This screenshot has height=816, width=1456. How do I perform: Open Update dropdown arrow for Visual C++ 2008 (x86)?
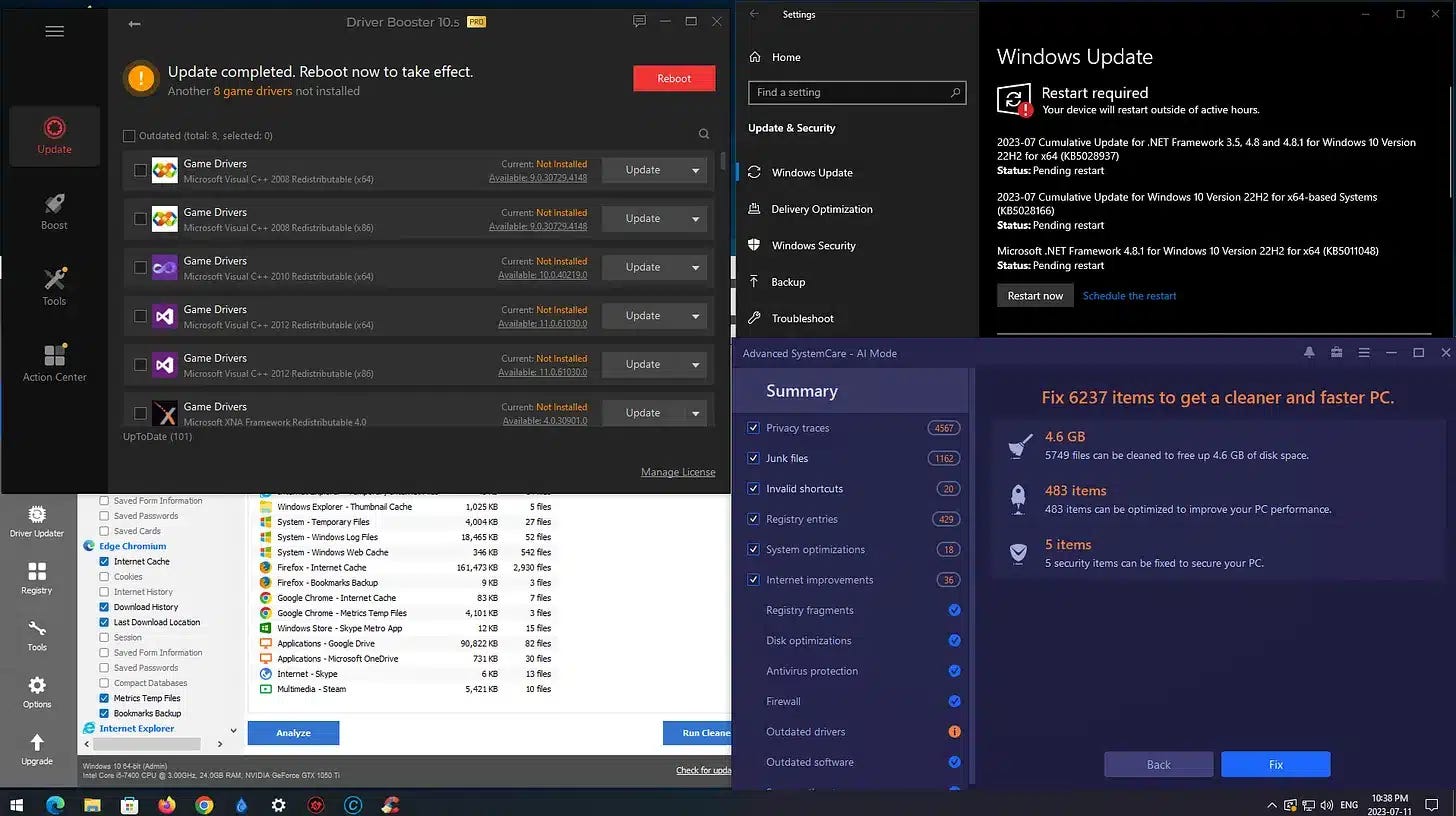695,218
